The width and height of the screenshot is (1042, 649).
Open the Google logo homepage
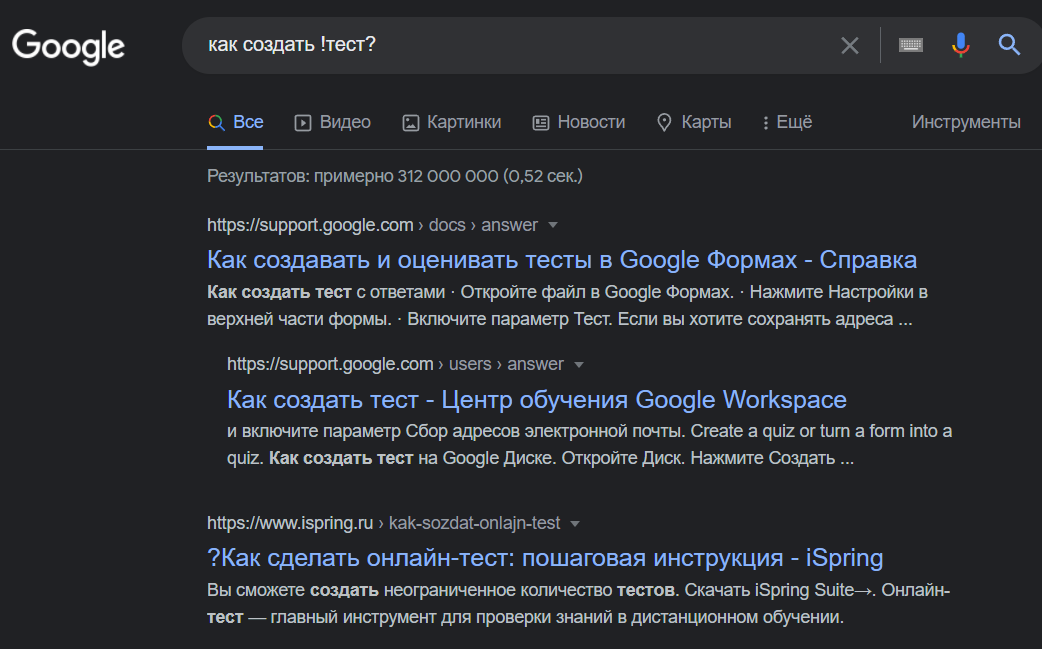coord(68,46)
